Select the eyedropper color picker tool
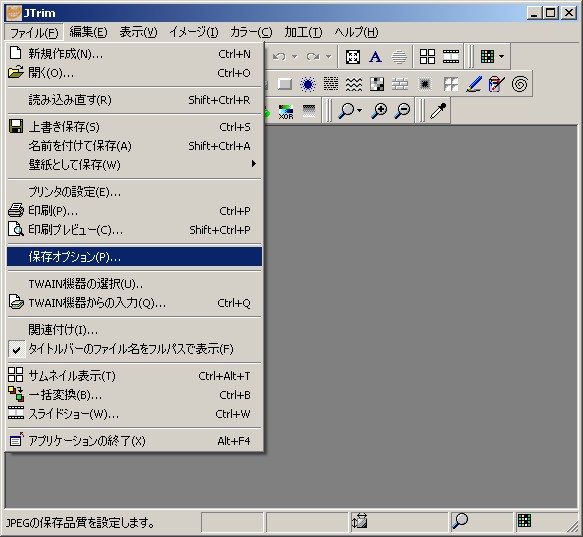 [438, 111]
